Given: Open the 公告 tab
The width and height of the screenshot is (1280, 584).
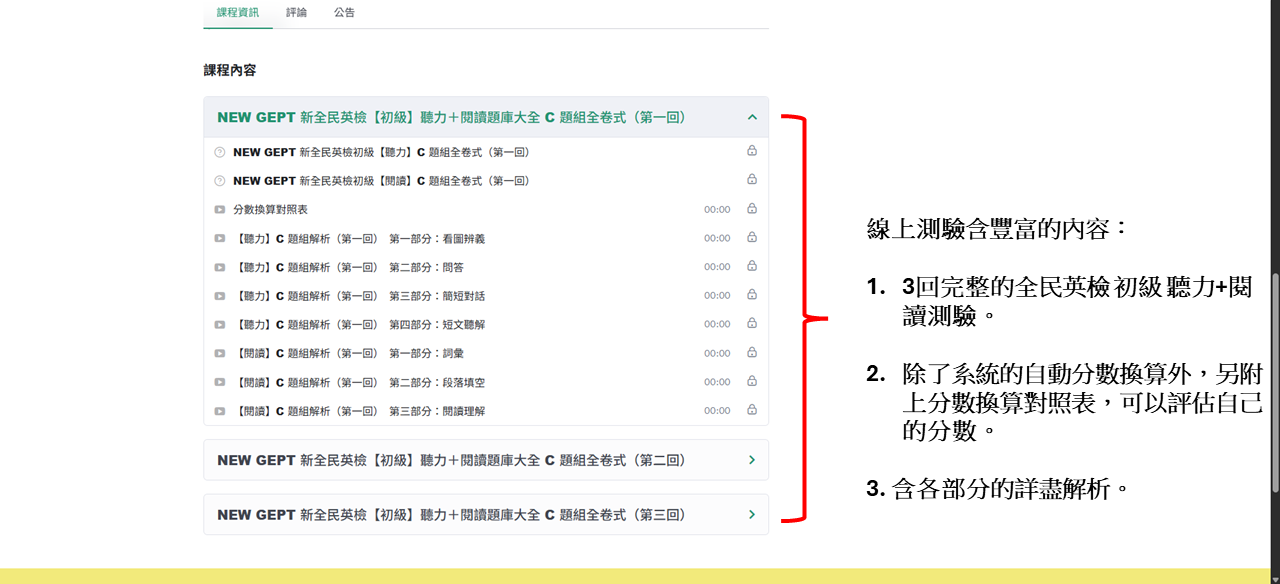Looking at the screenshot, I should pyautogui.click(x=344, y=13).
